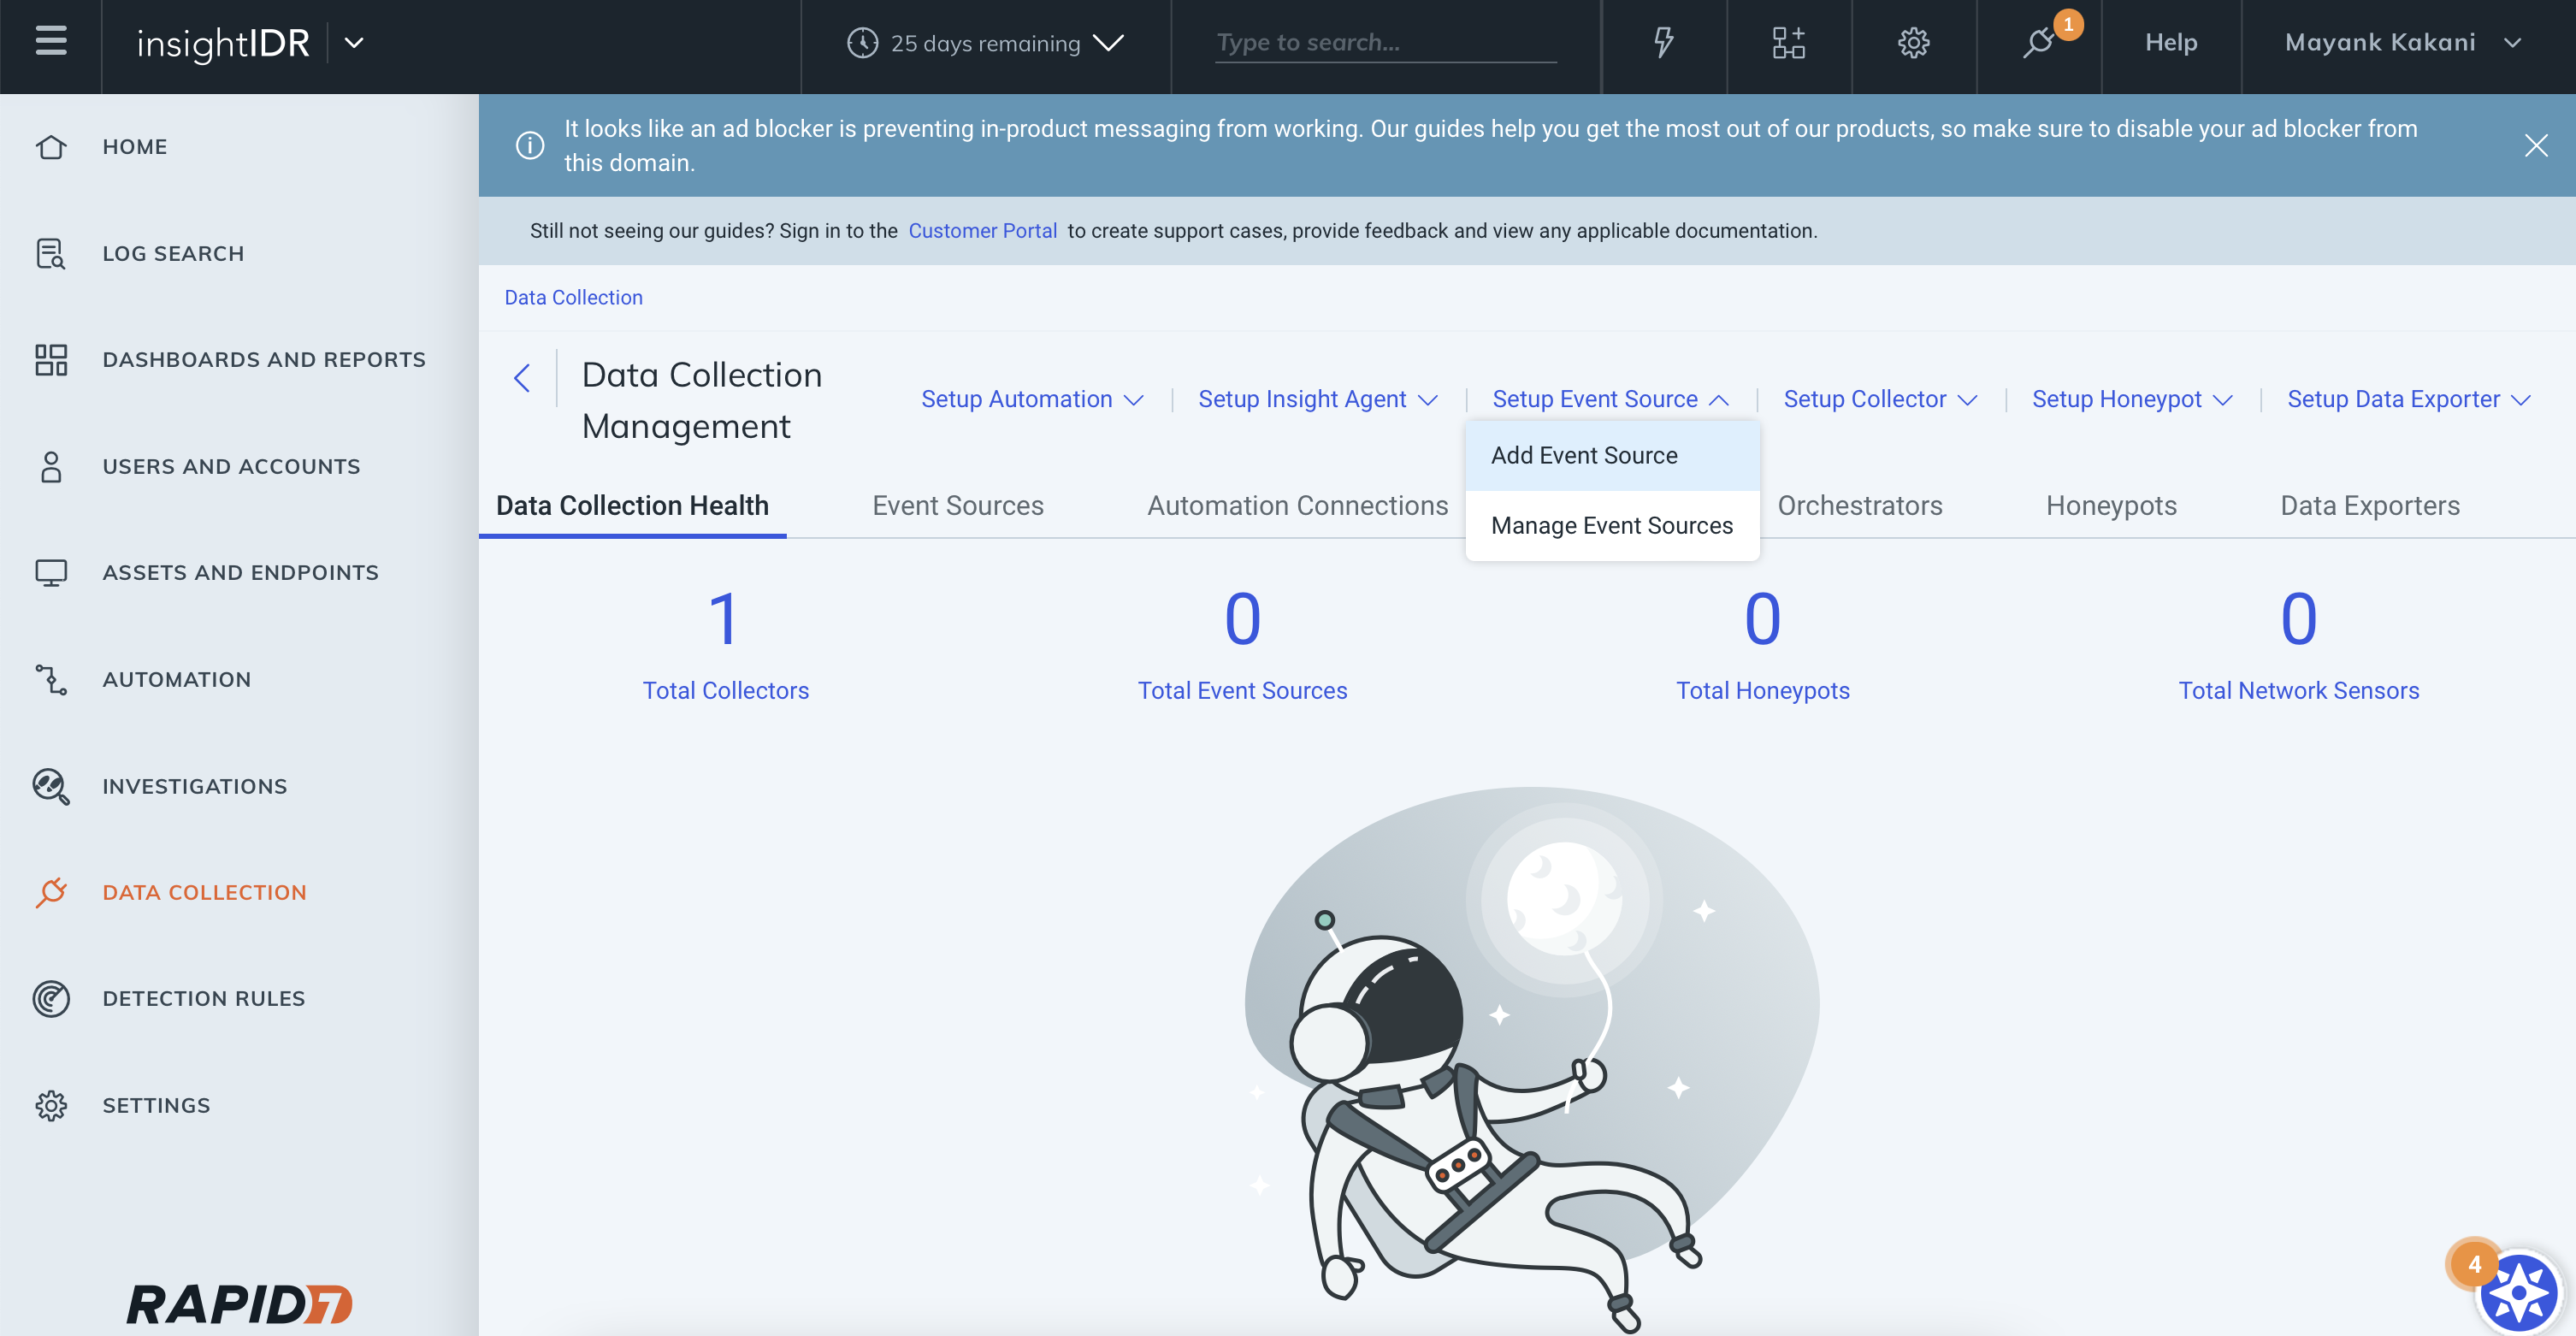Dismiss the ad blocker banner
The height and width of the screenshot is (1336, 2576).
tap(2537, 145)
